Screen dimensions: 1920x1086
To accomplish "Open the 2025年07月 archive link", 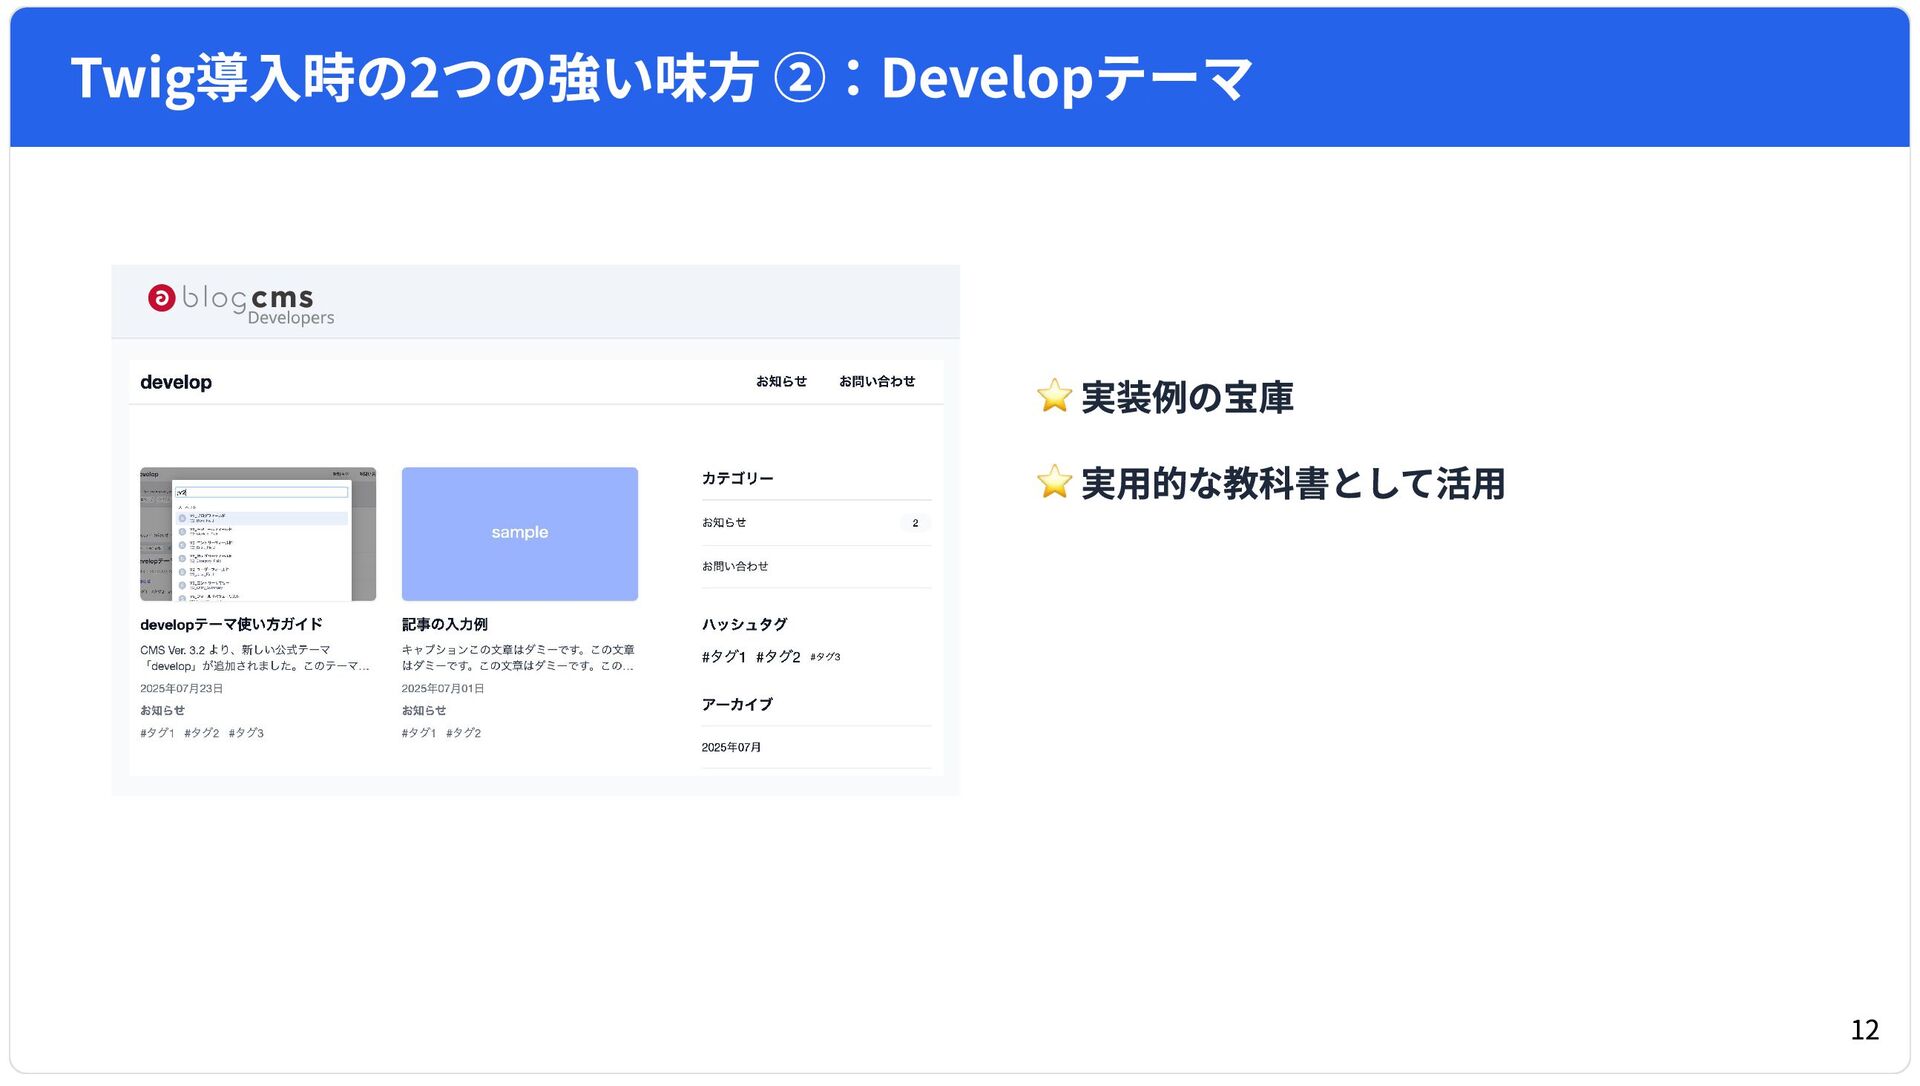I will (731, 748).
